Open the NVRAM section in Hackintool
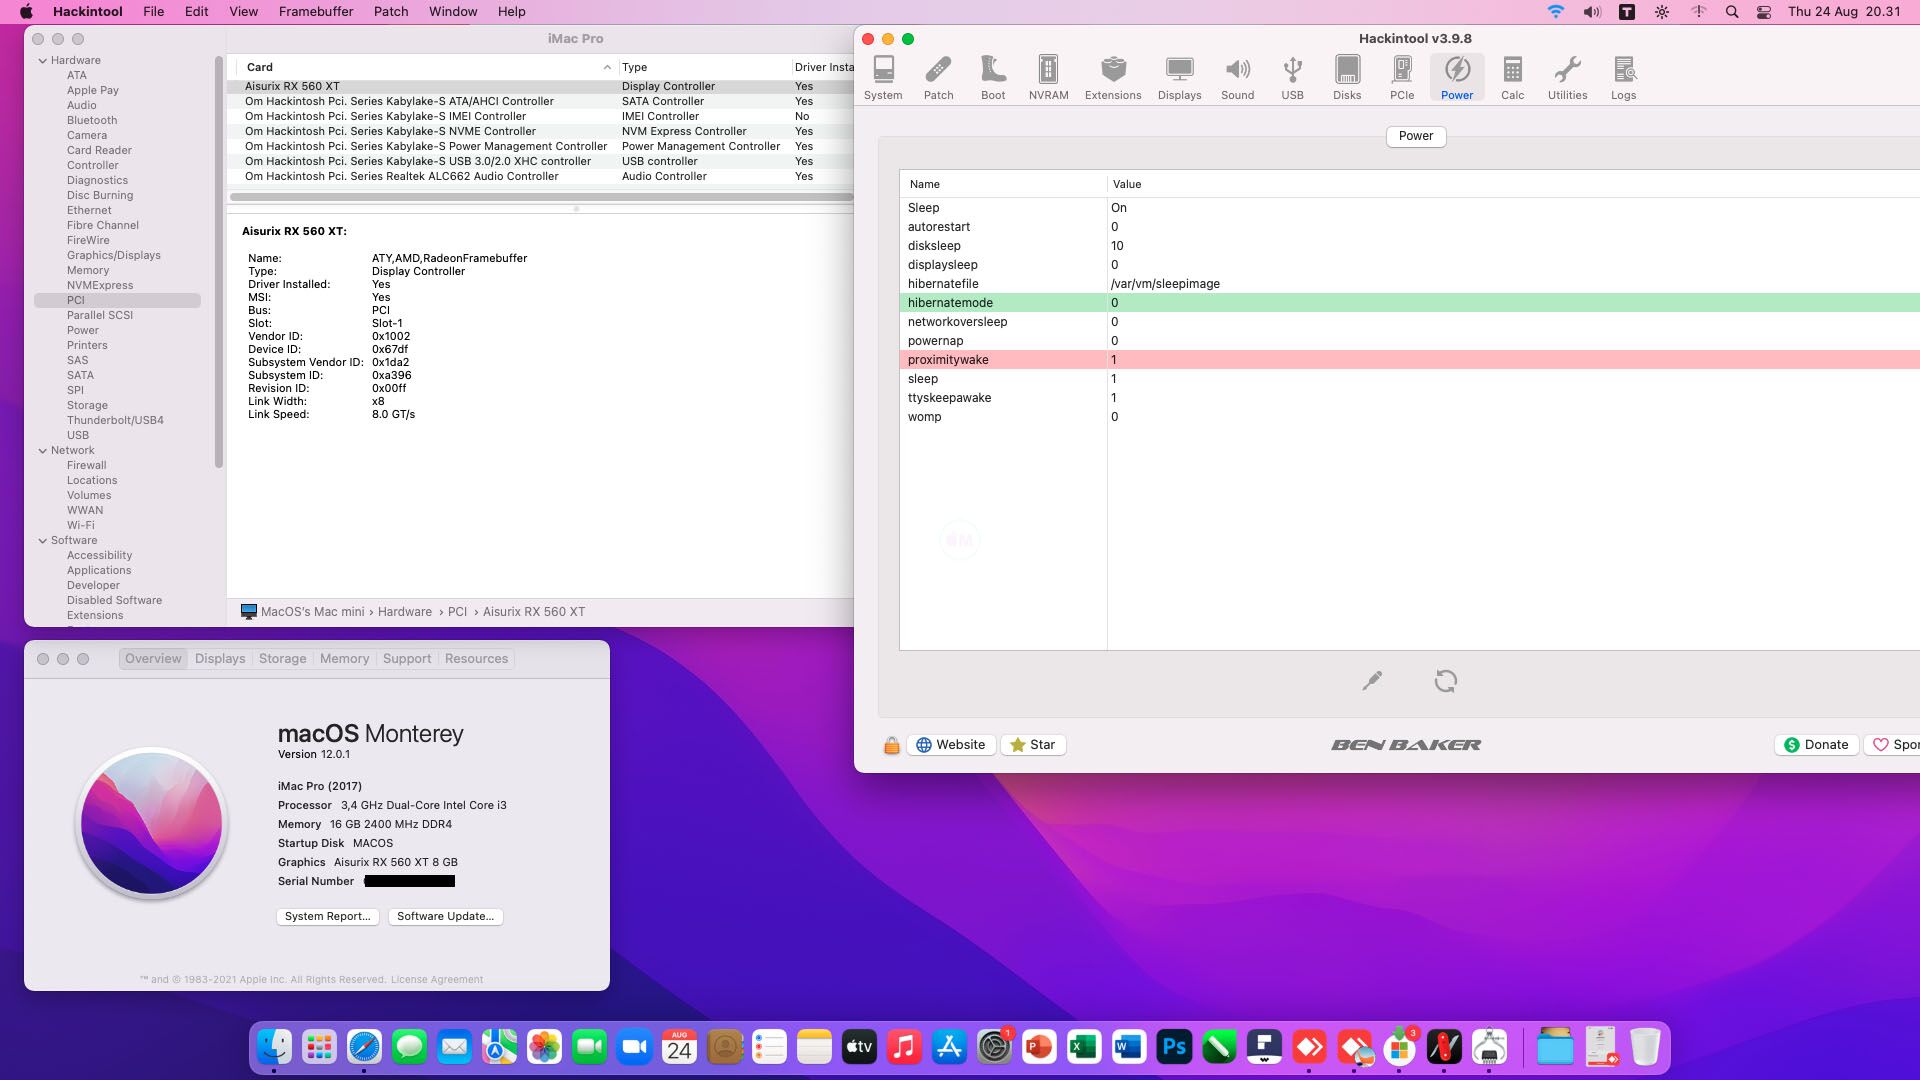Viewport: 1920px width, 1080px height. click(x=1048, y=77)
